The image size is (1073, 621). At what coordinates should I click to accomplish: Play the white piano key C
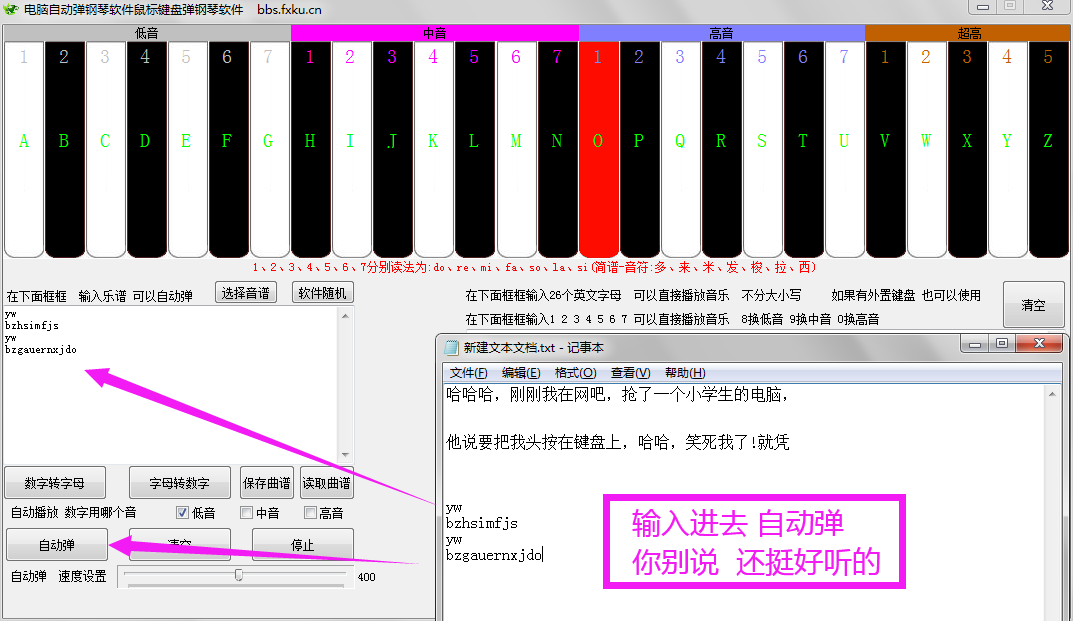[x=105, y=149]
